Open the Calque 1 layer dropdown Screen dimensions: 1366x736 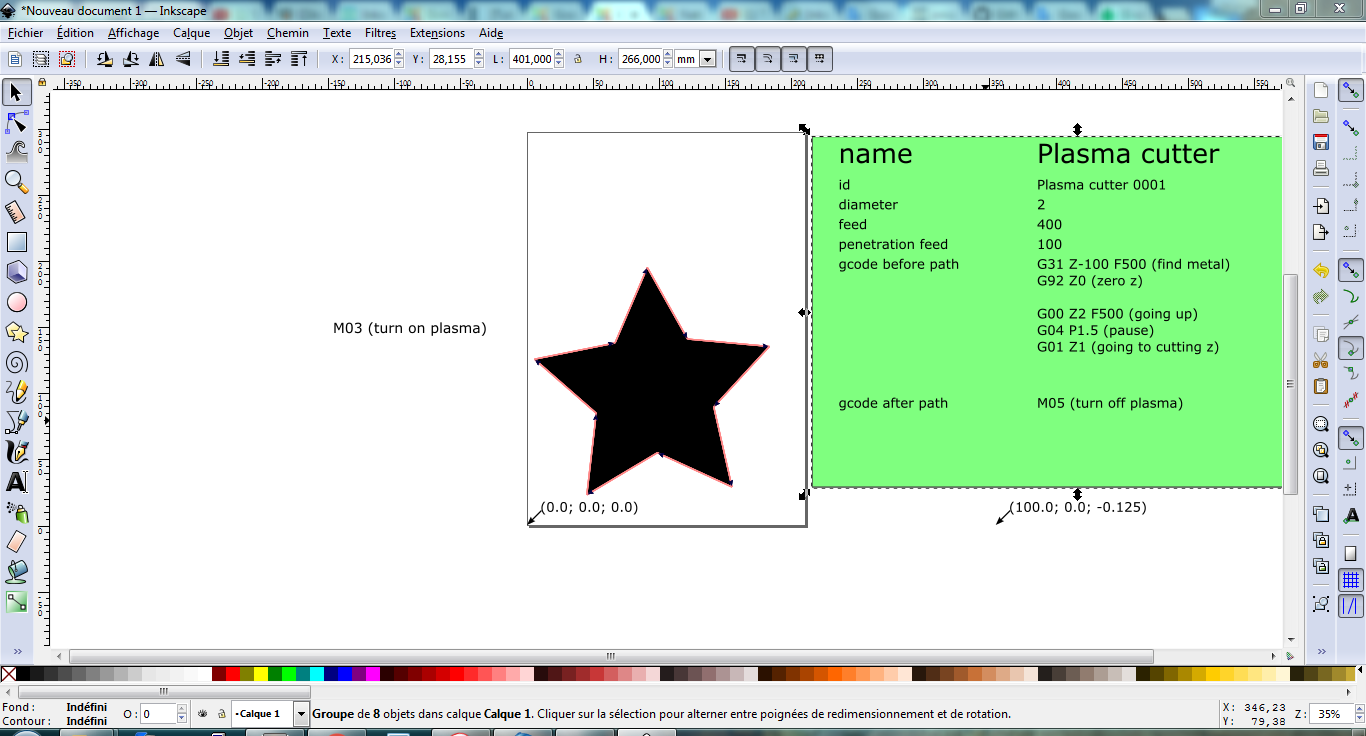pyautogui.click(x=301, y=714)
